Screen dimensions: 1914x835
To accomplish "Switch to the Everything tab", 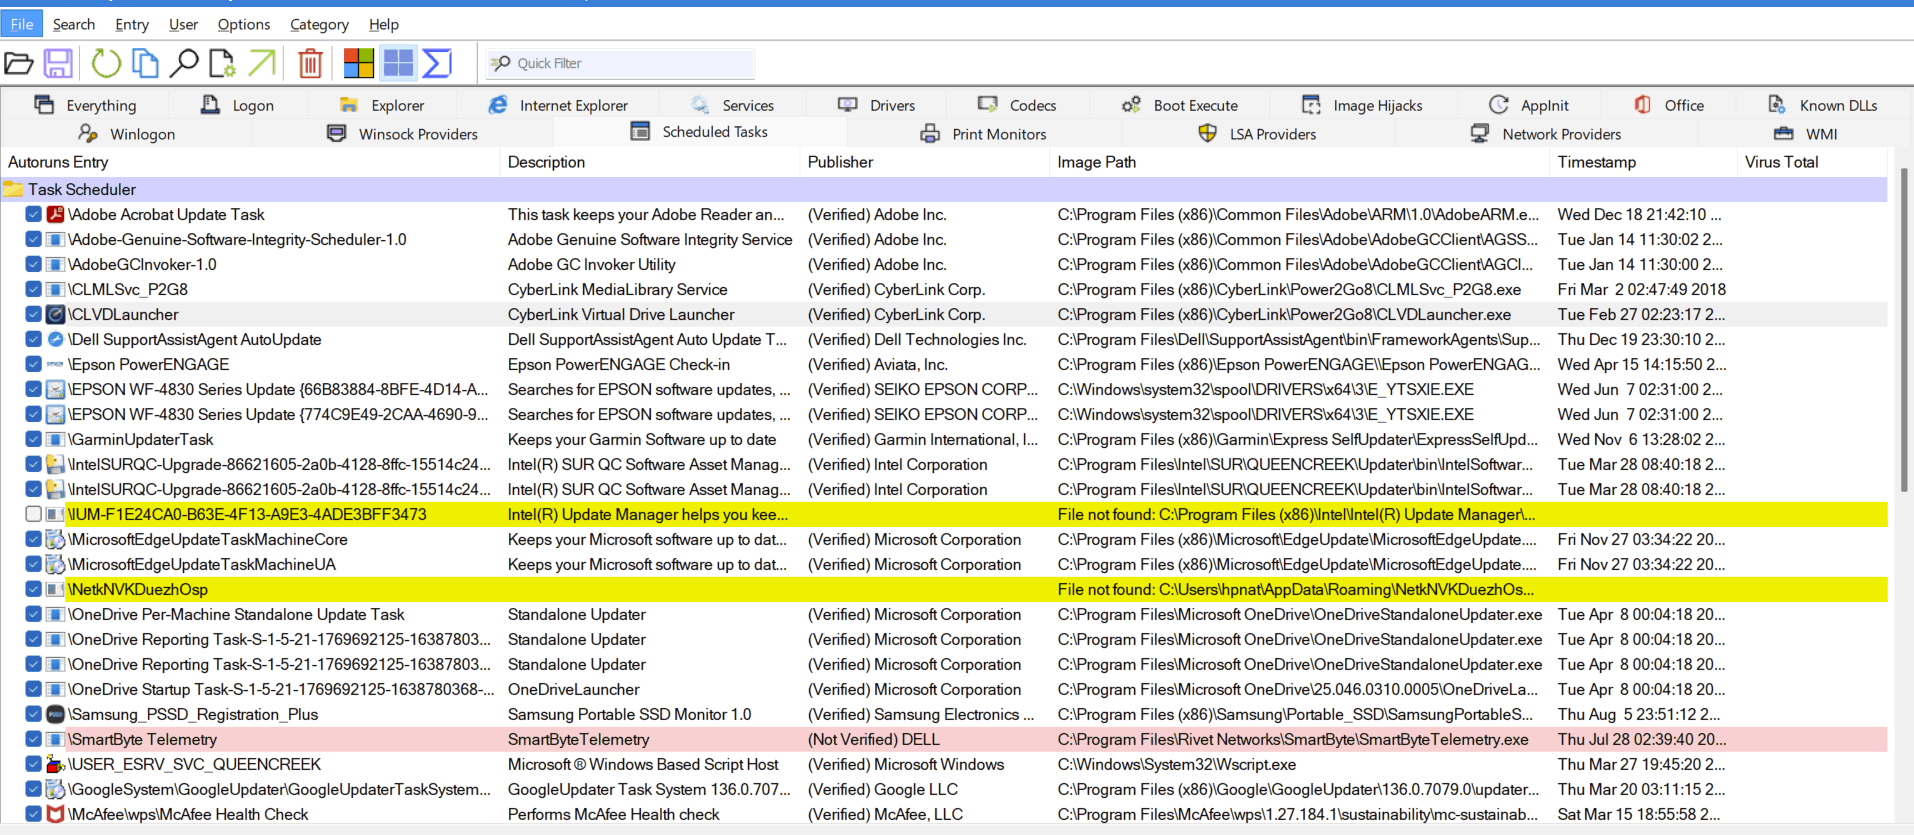I will (x=85, y=105).
